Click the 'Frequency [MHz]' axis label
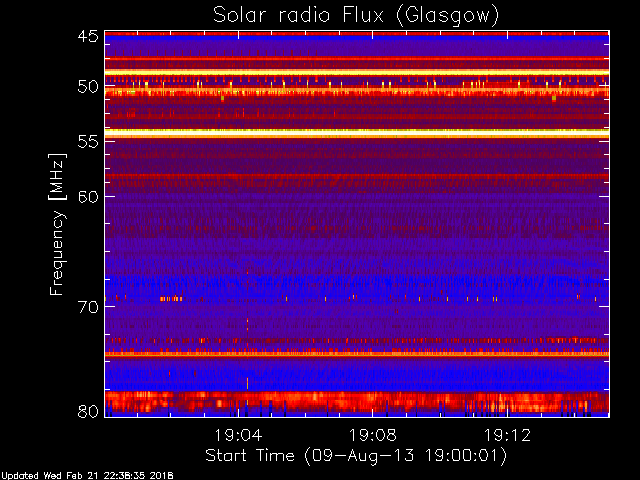The height and width of the screenshot is (480, 640). [x=57, y=224]
